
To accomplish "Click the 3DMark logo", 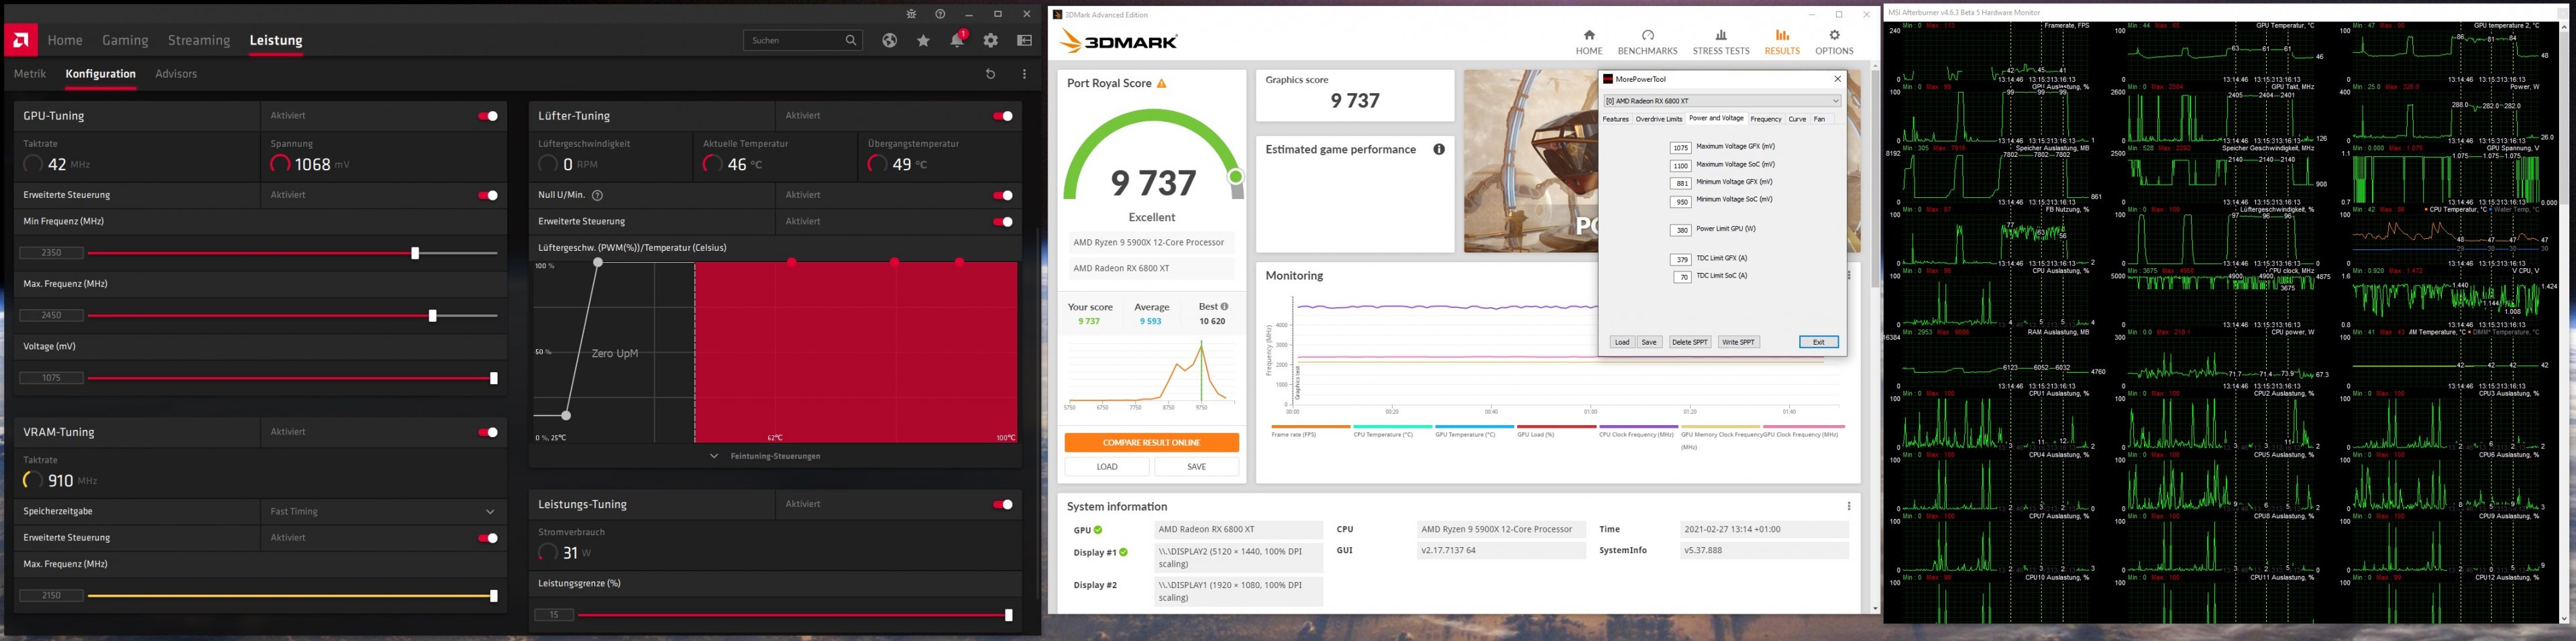I will tap(1118, 41).
